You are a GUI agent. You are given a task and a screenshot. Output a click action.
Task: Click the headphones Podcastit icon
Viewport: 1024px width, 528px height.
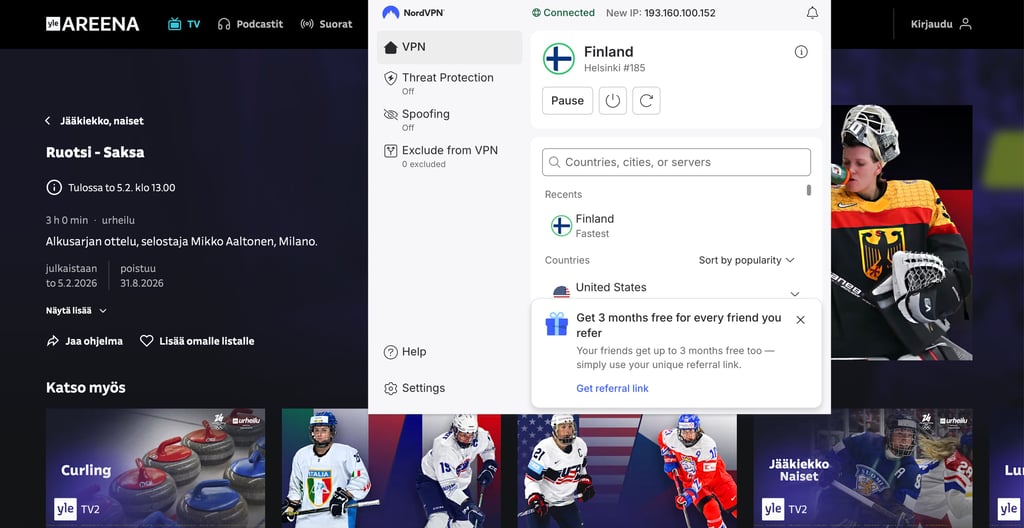[224, 24]
